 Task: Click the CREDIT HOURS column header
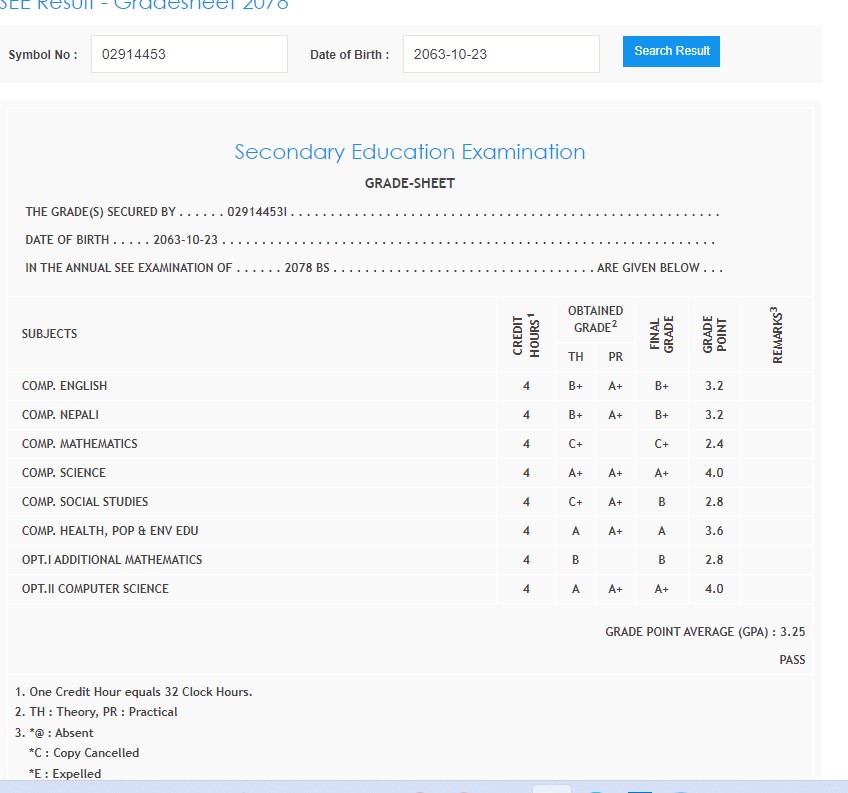526,334
